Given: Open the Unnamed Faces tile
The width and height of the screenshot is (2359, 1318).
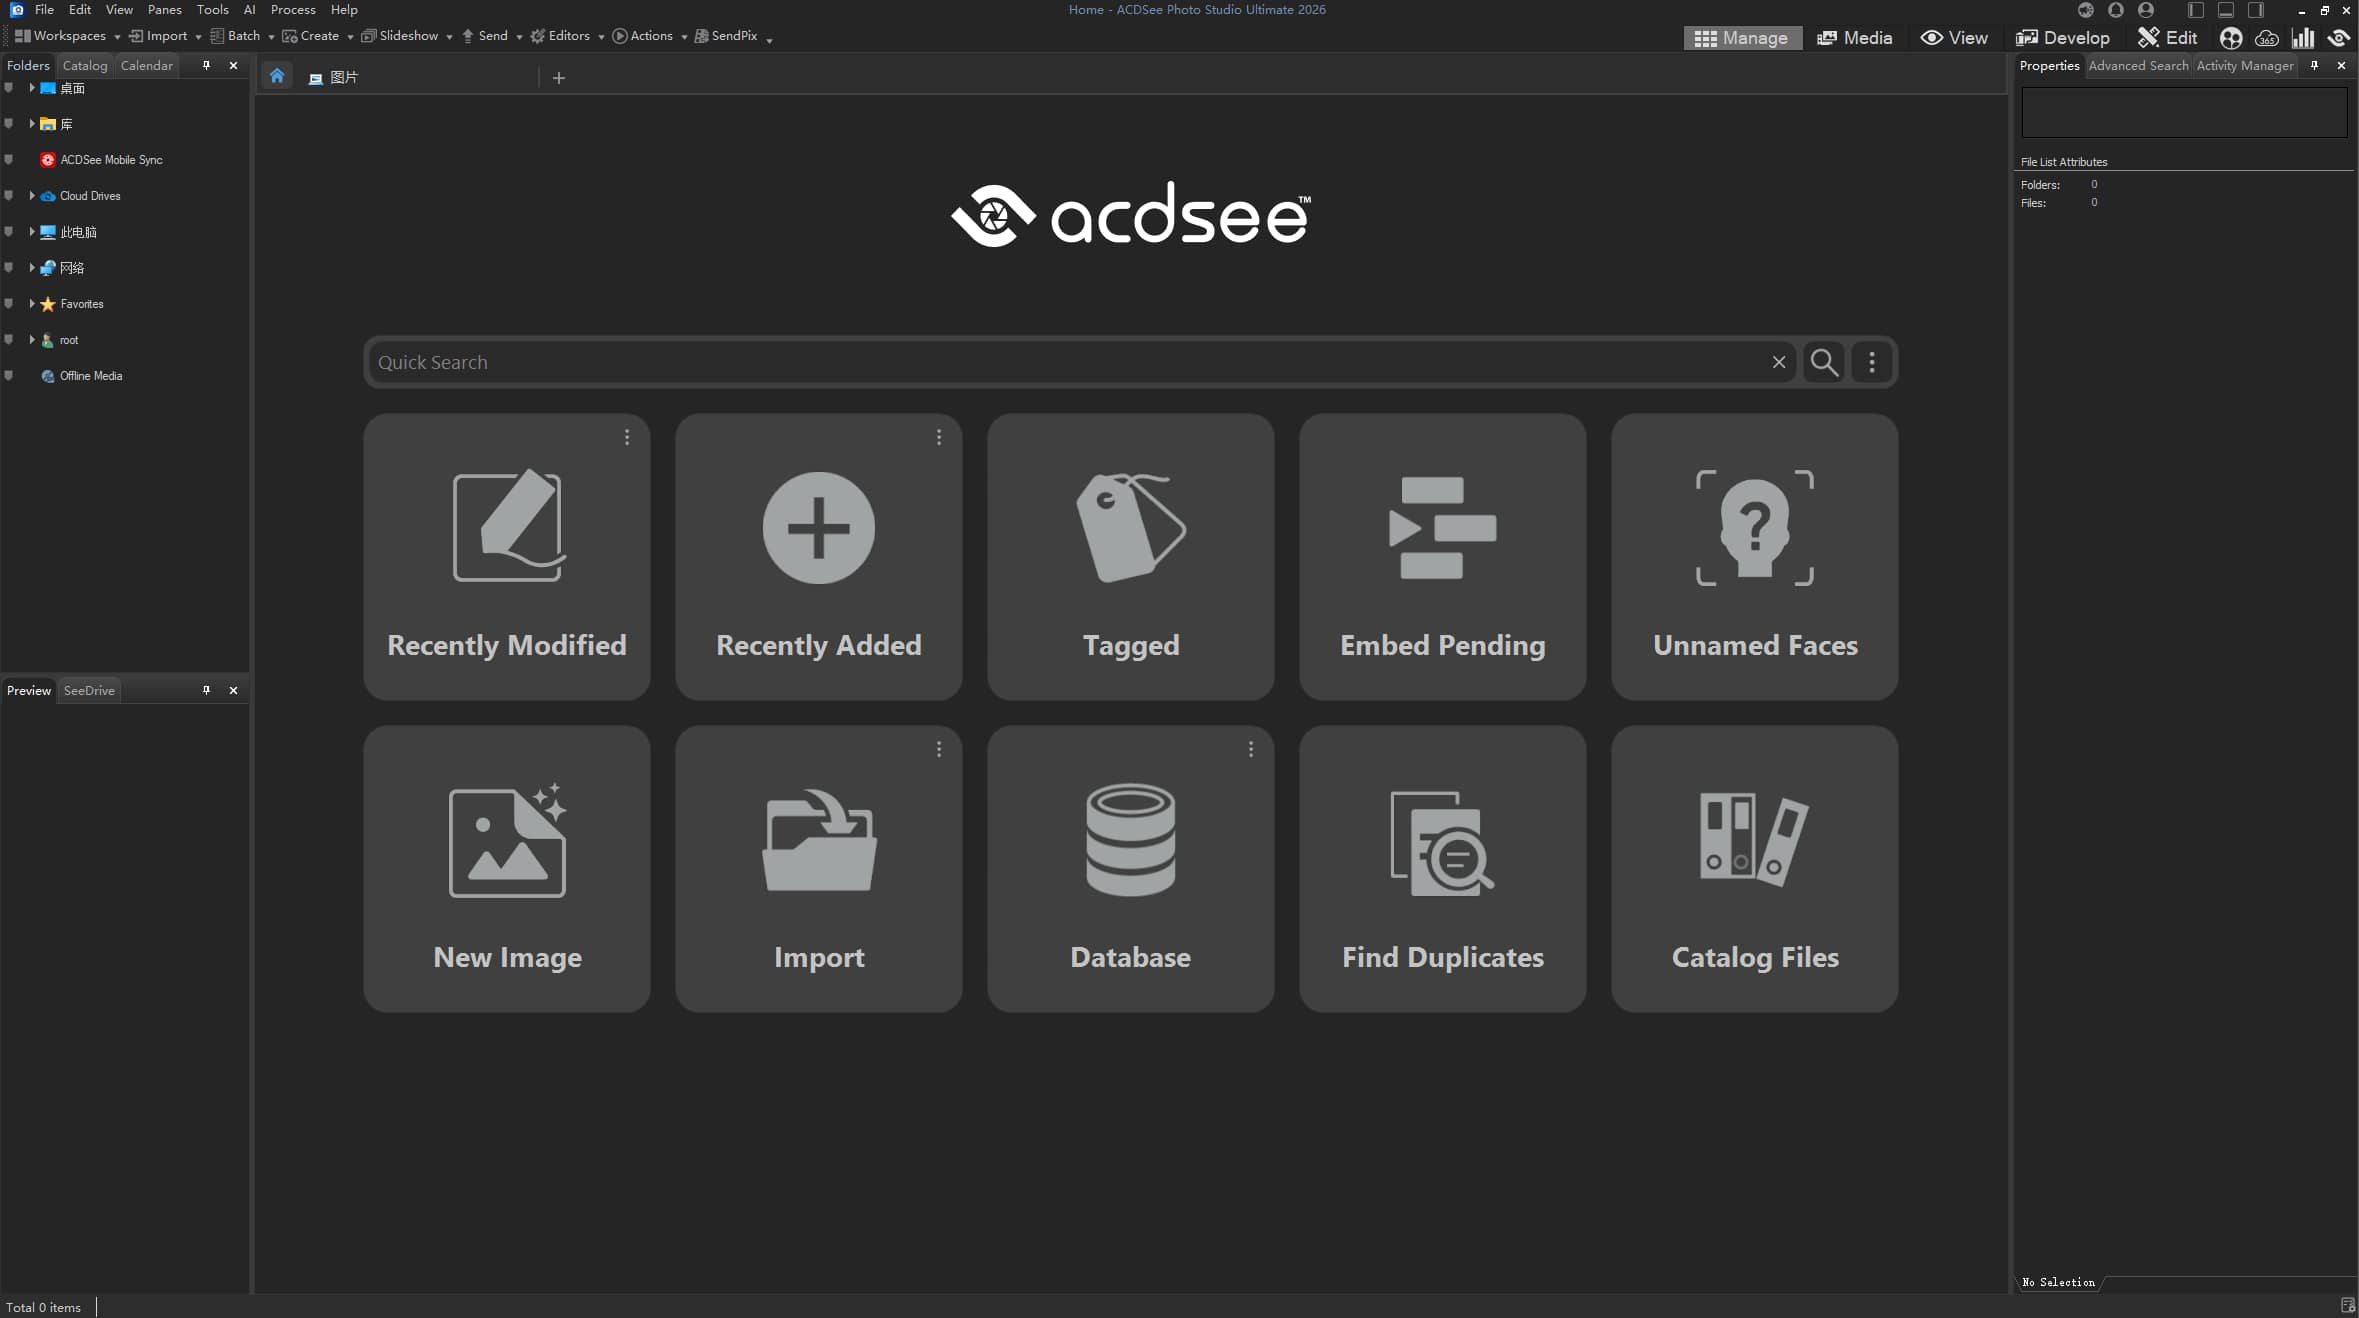Looking at the screenshot, I should coord(1755,557).
